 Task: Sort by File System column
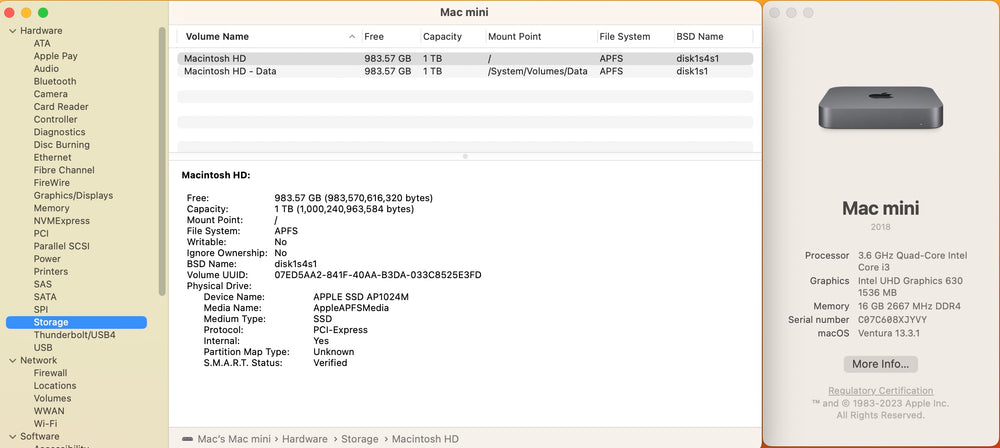coord(625,36)
